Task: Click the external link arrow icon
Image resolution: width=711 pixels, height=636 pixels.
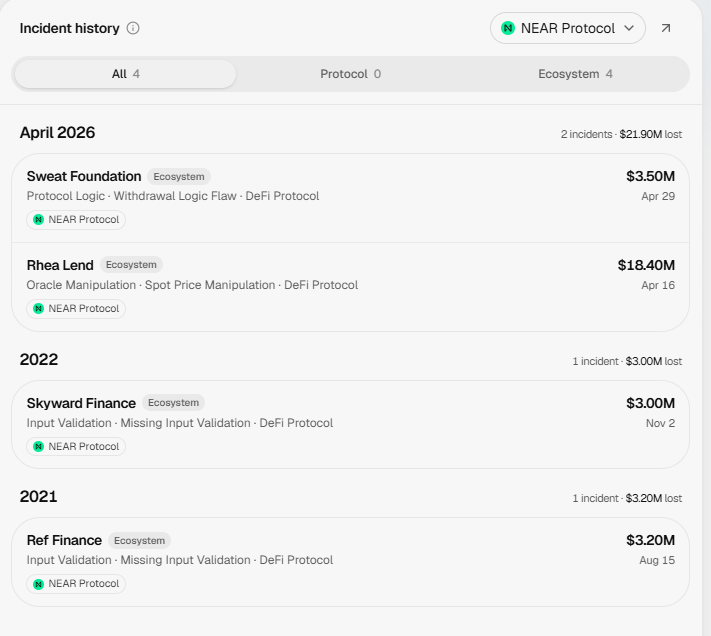Action: (666, 28)
